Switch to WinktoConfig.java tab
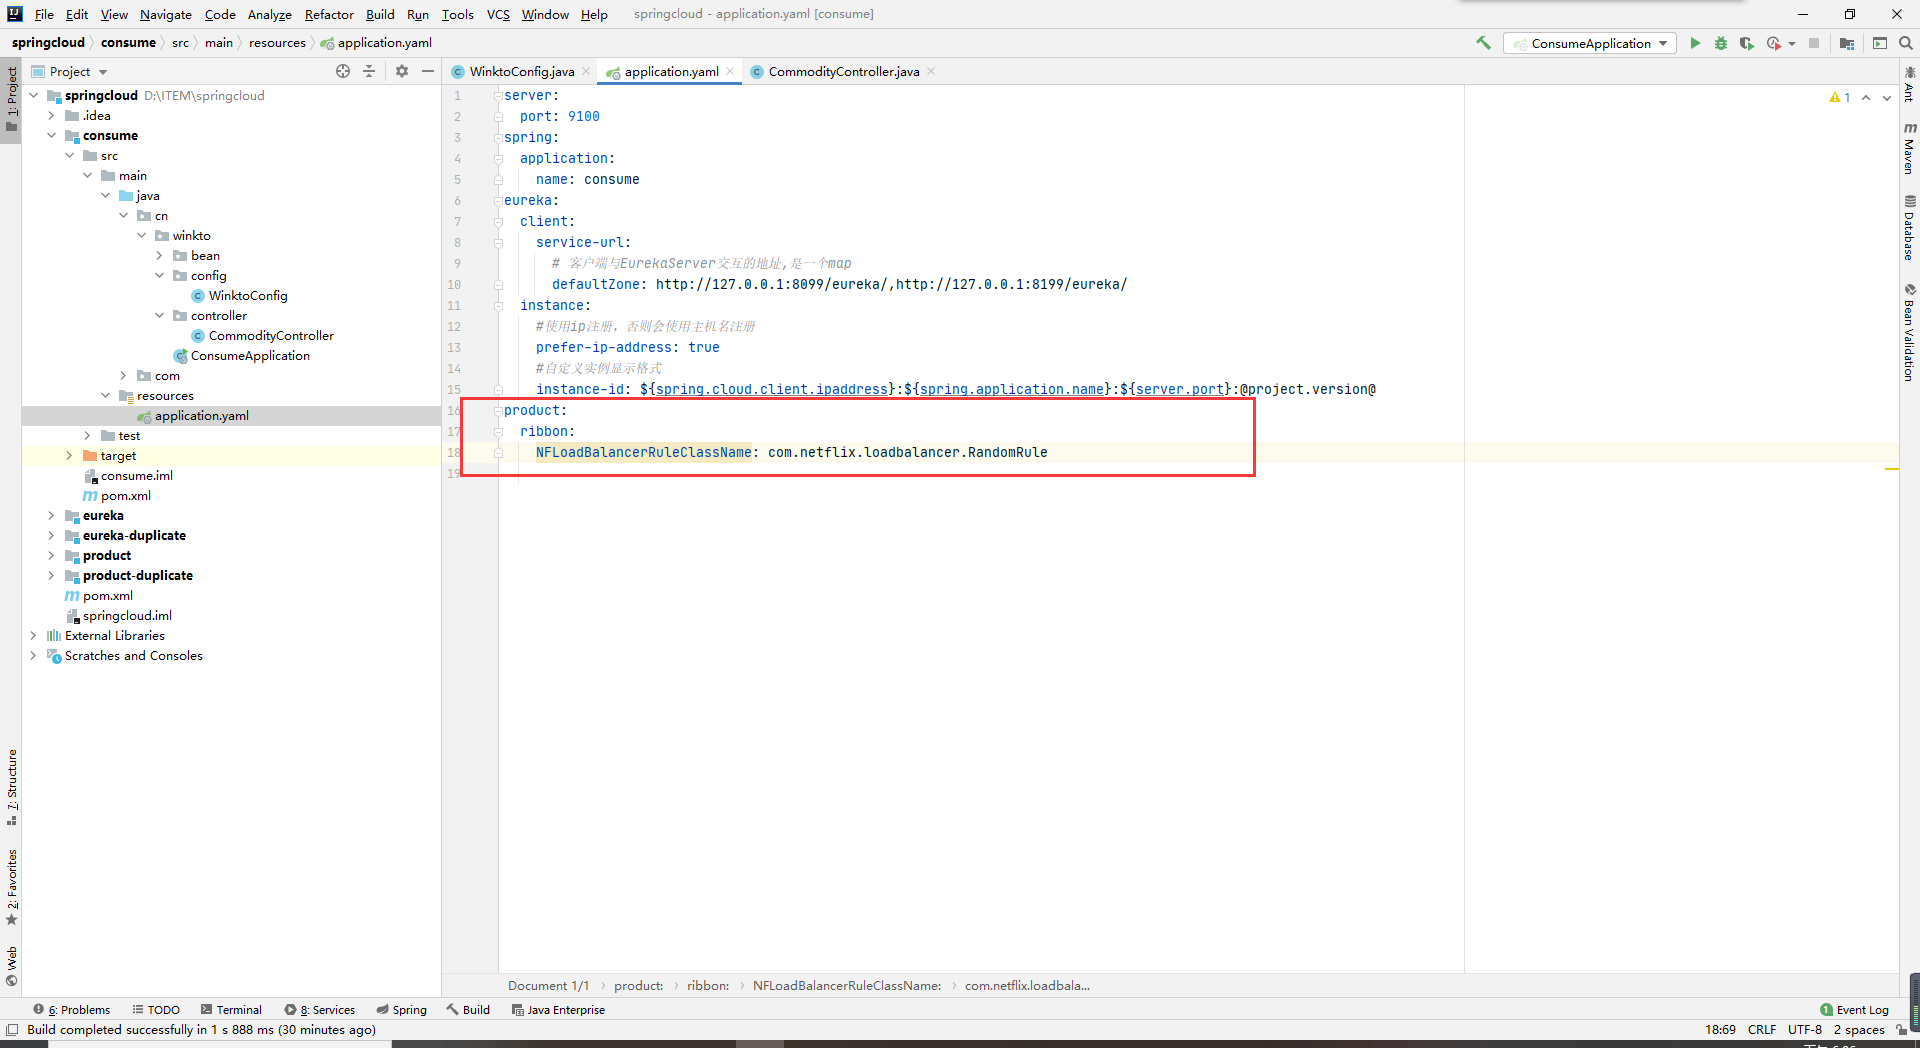Screen dimensions: 1920x1048 pyautogui.click(x=522, y=71)
